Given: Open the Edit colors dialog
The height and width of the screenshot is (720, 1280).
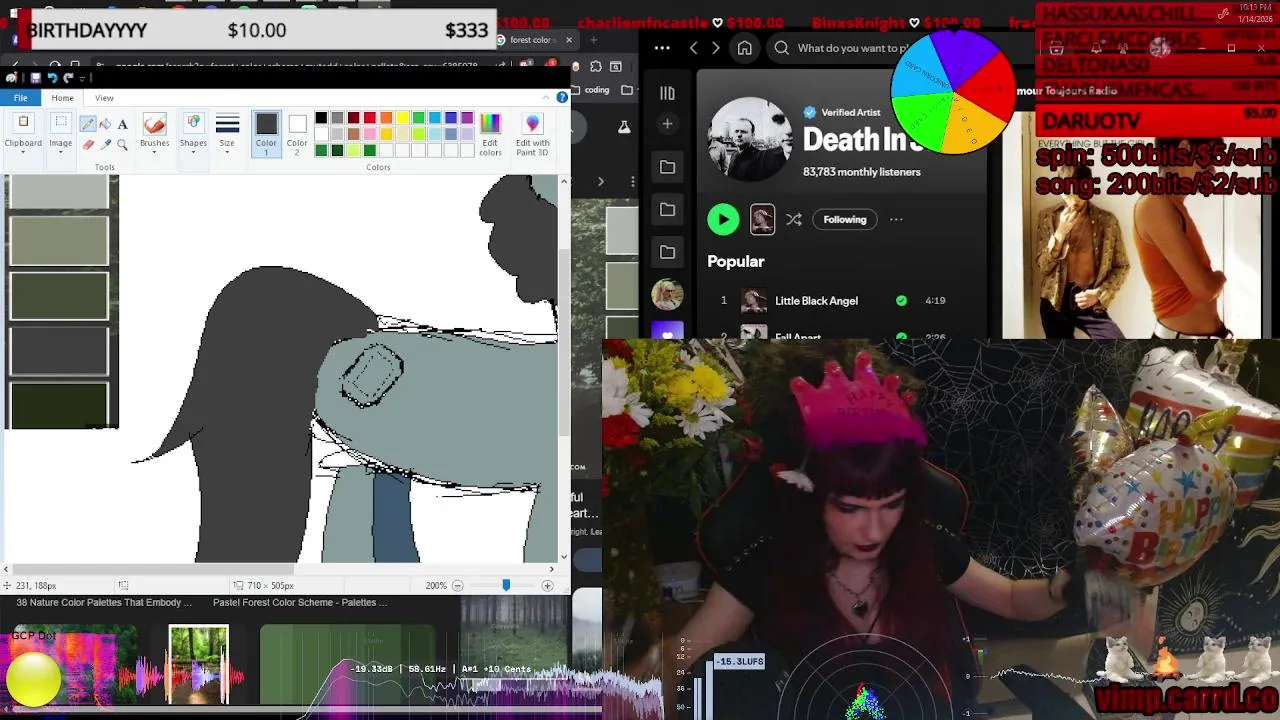Looking at the screenshot, I should [x=490, y=133].
